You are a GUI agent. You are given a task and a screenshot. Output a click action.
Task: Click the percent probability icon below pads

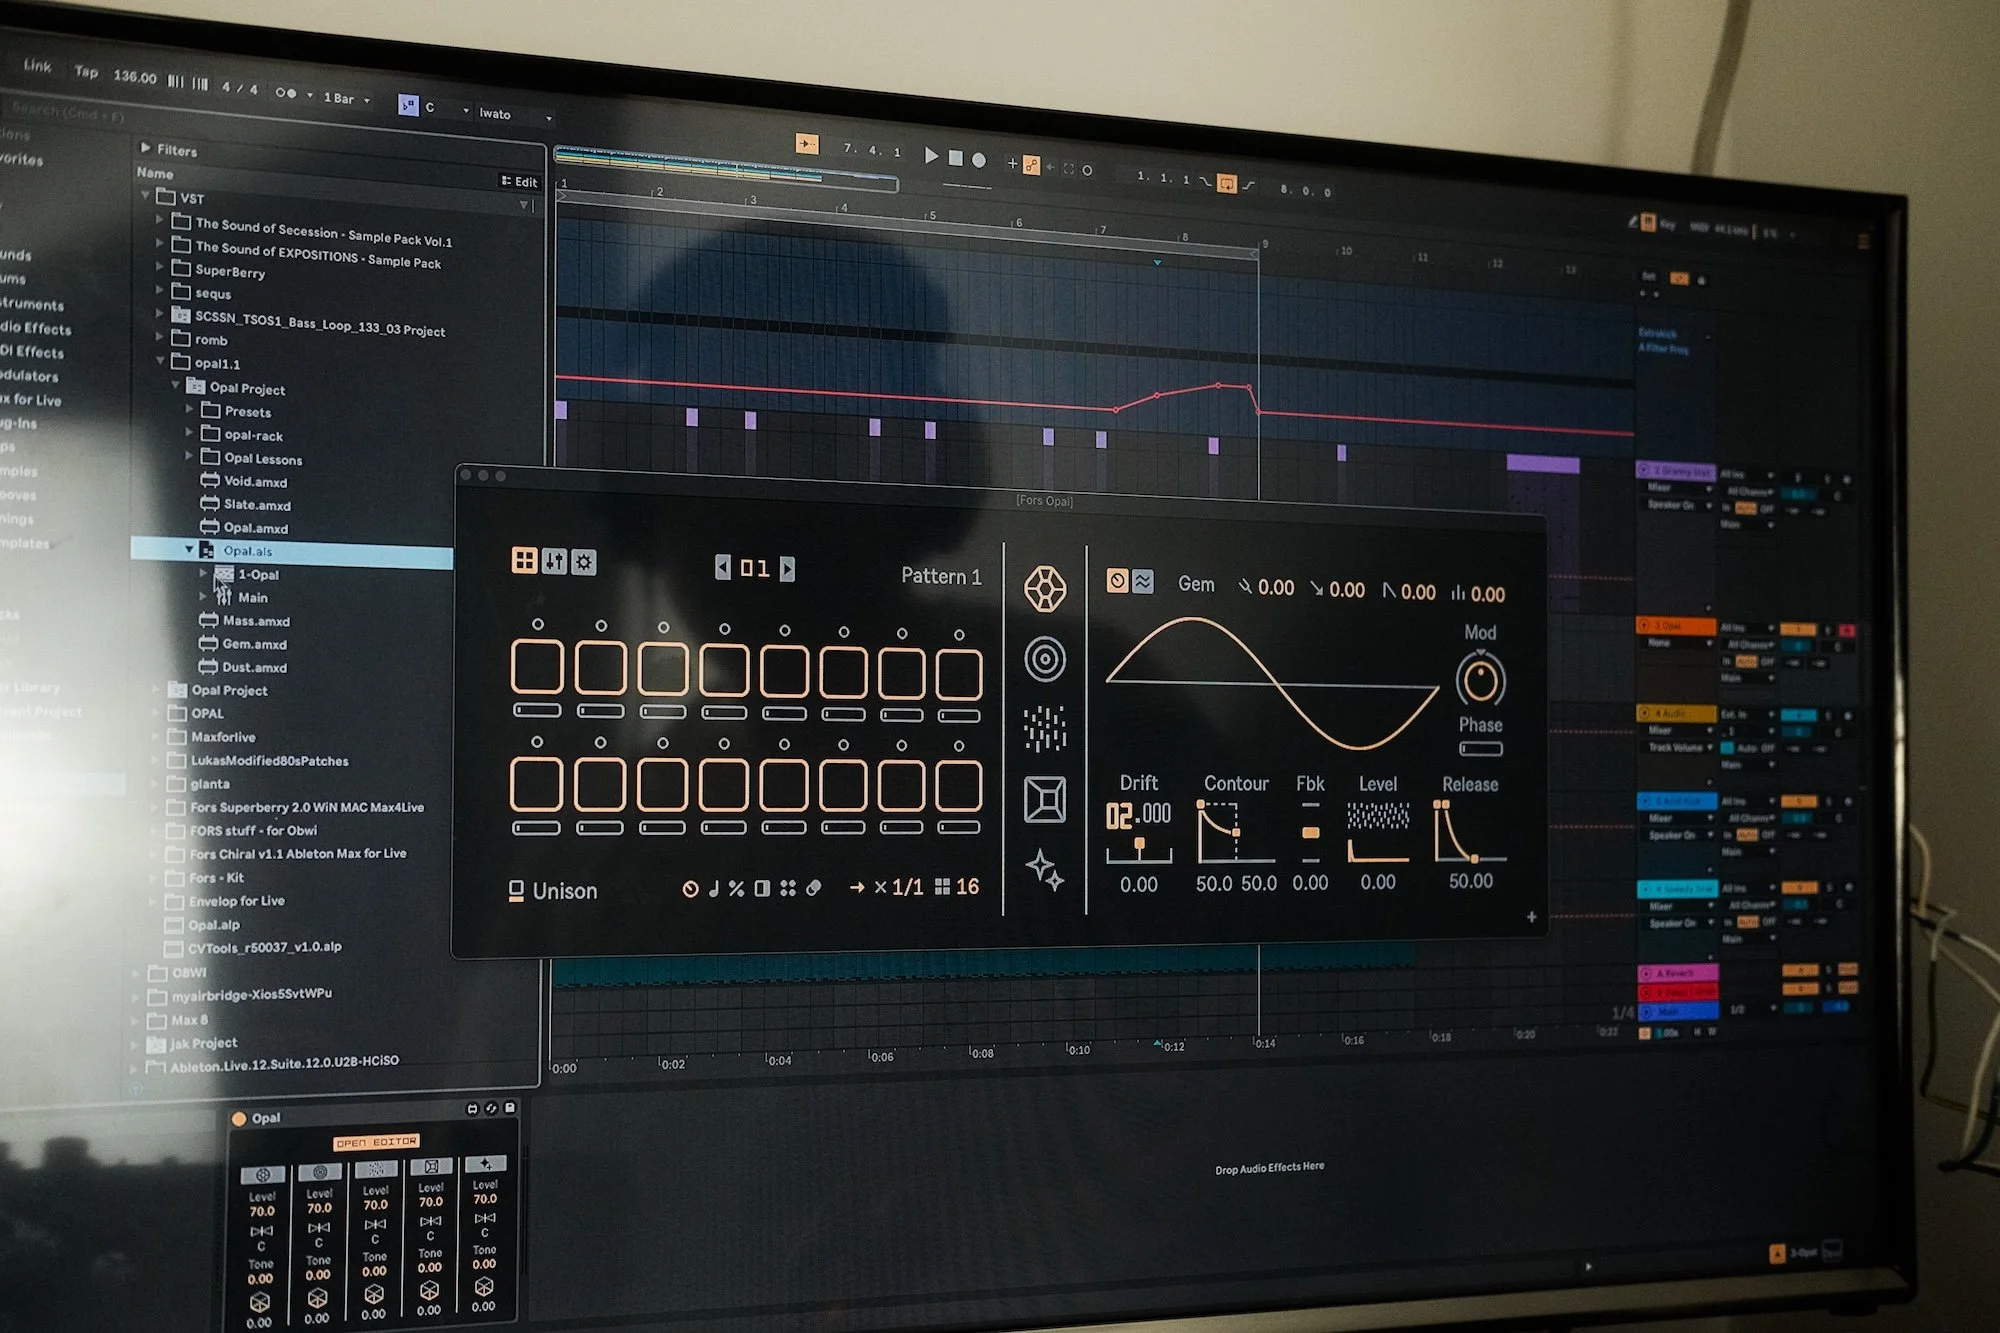point(737,888)
